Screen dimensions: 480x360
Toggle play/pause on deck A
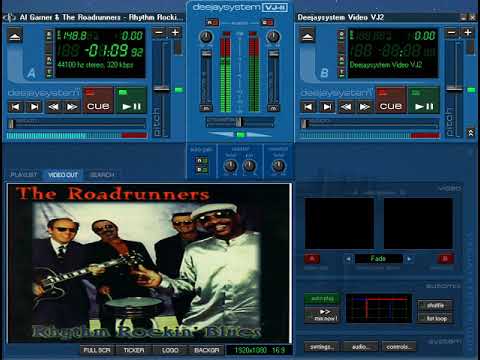pyautogui.click(x=131, y=100)
